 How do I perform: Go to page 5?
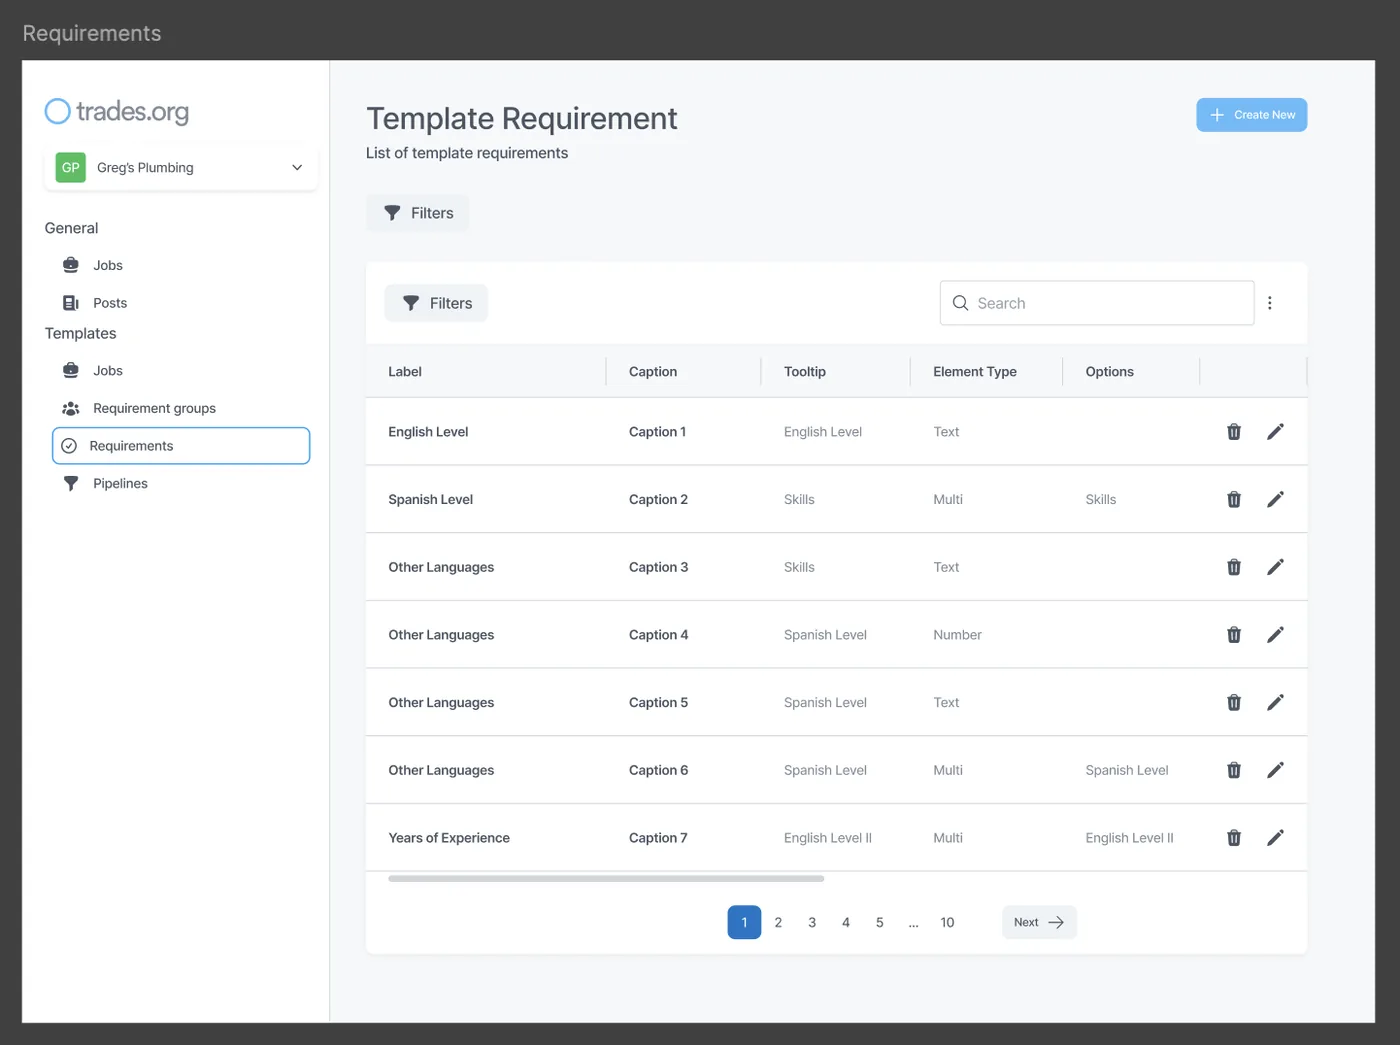pyautogui.click(x=880, y=923)
